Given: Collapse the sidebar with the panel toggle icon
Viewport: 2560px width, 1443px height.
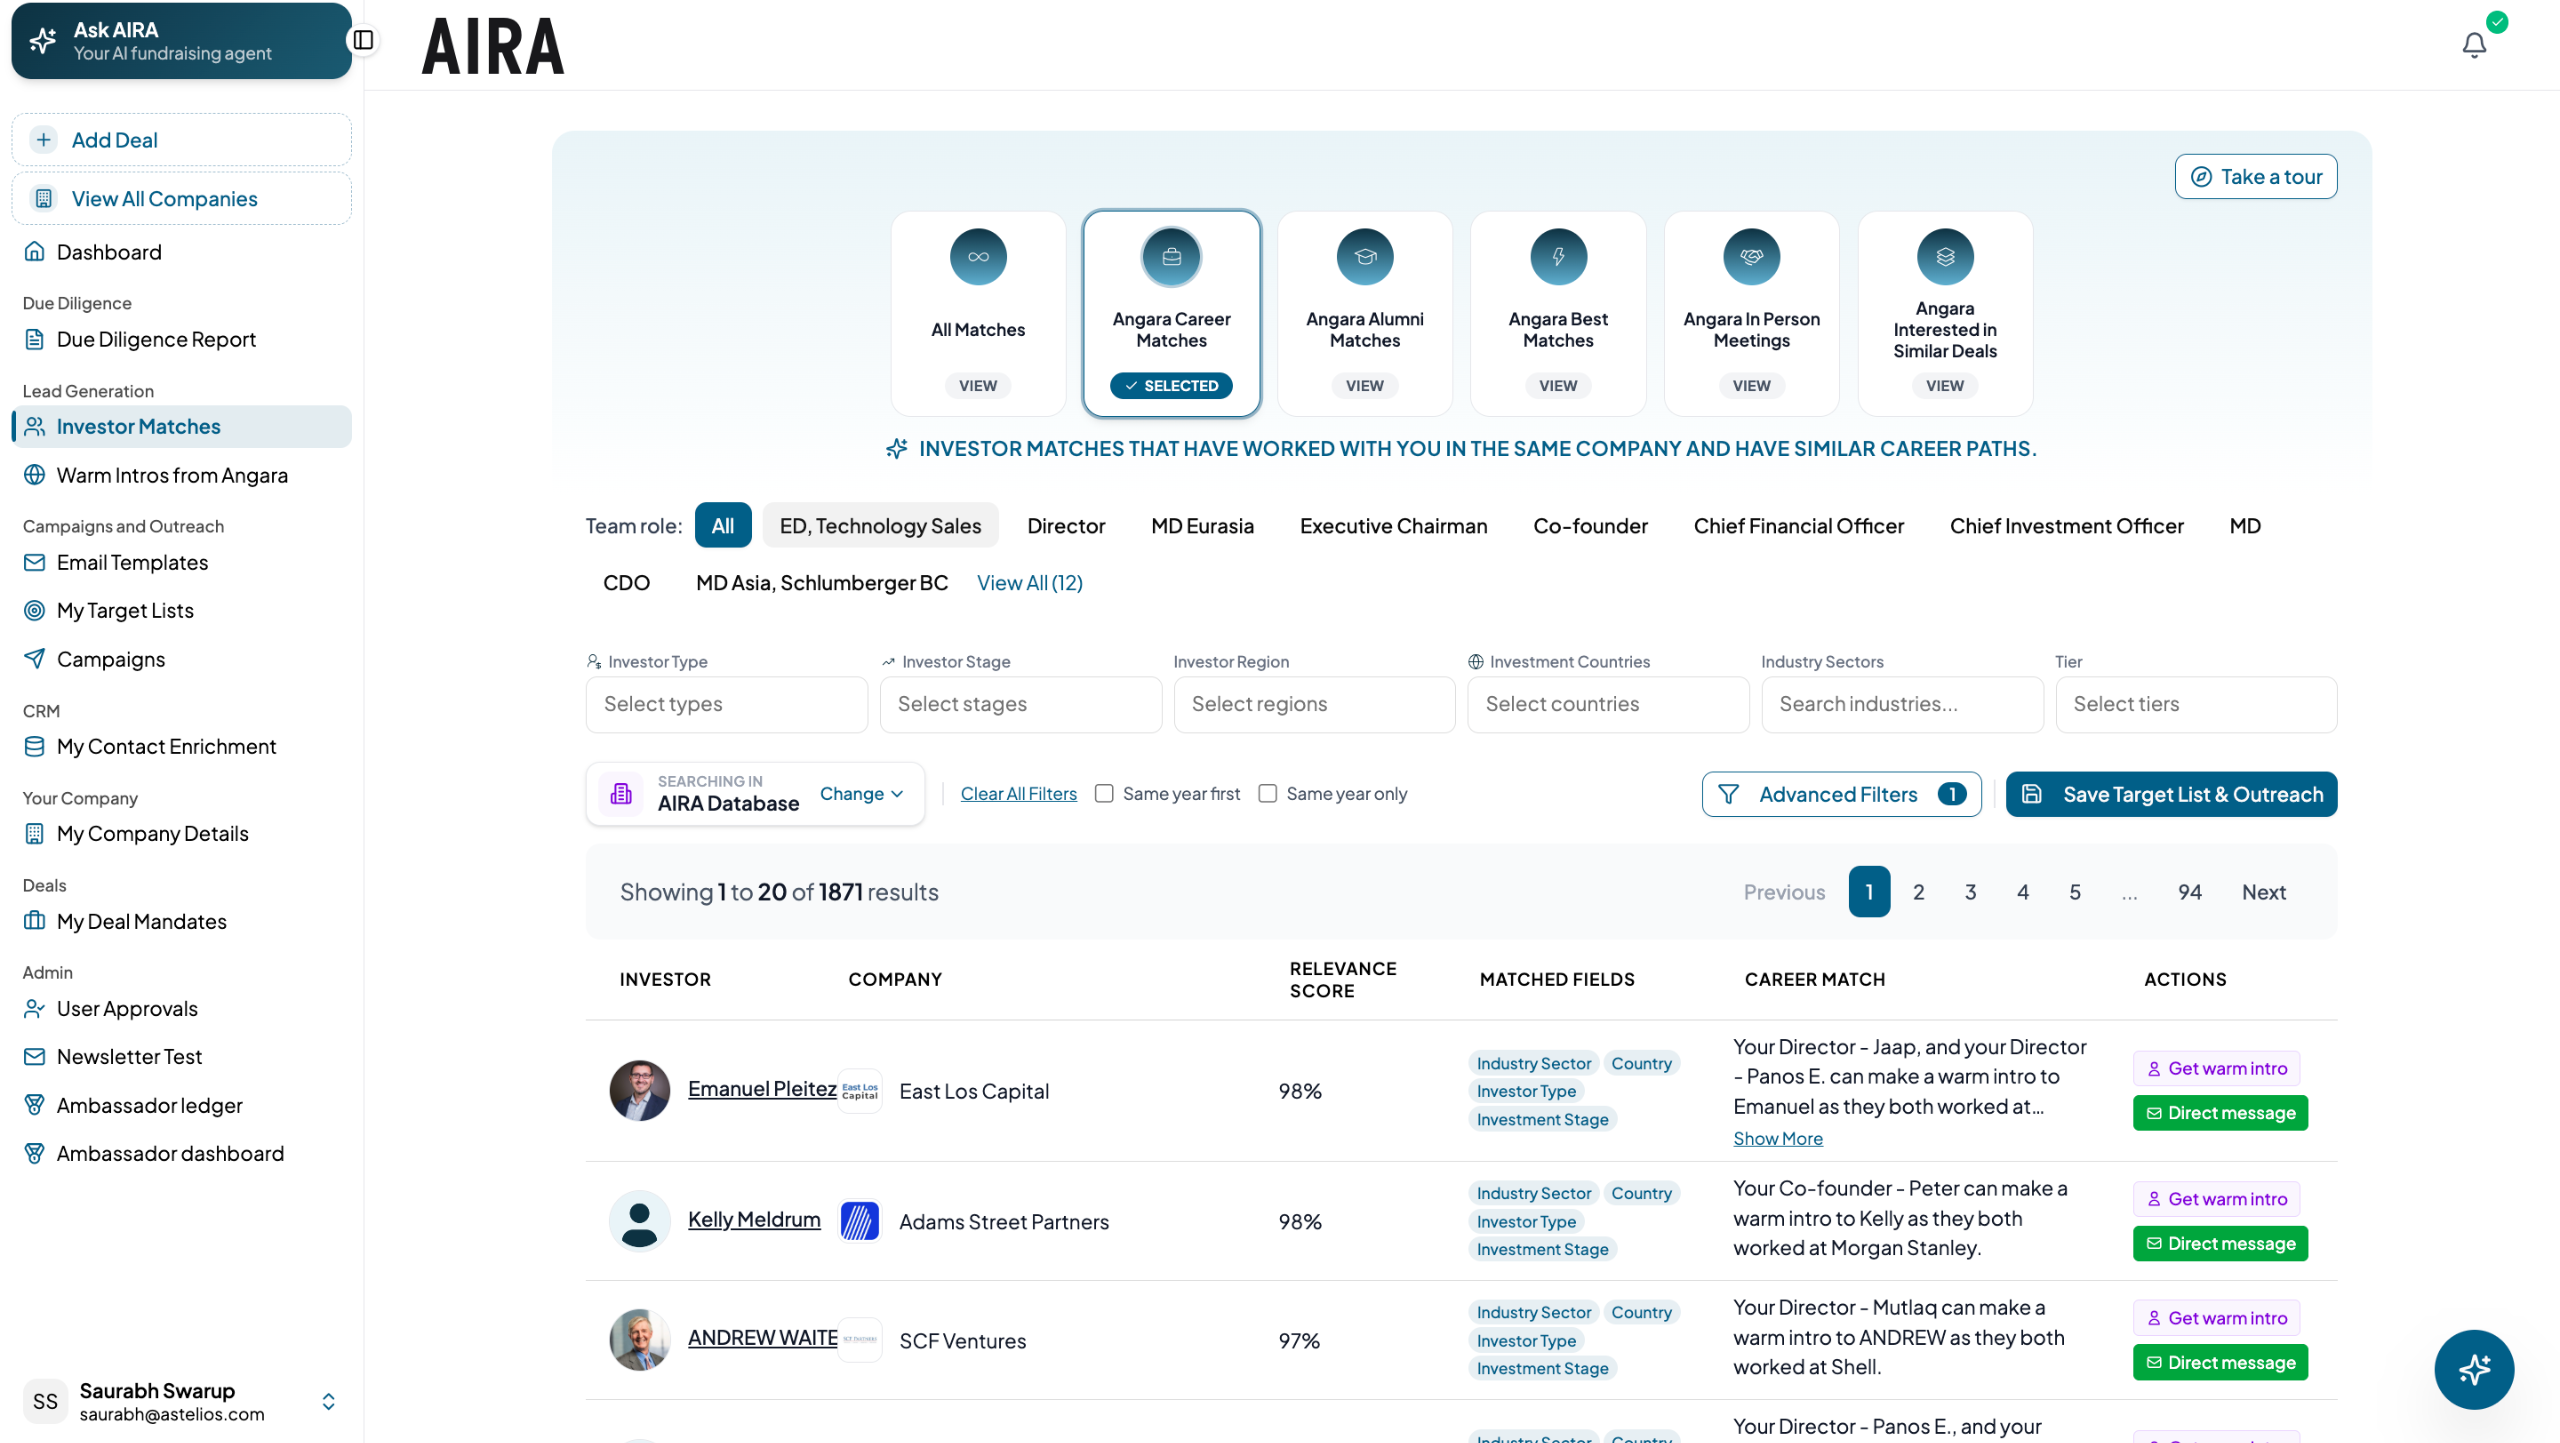Looking at the screenshot, I should tap(364, 40).
